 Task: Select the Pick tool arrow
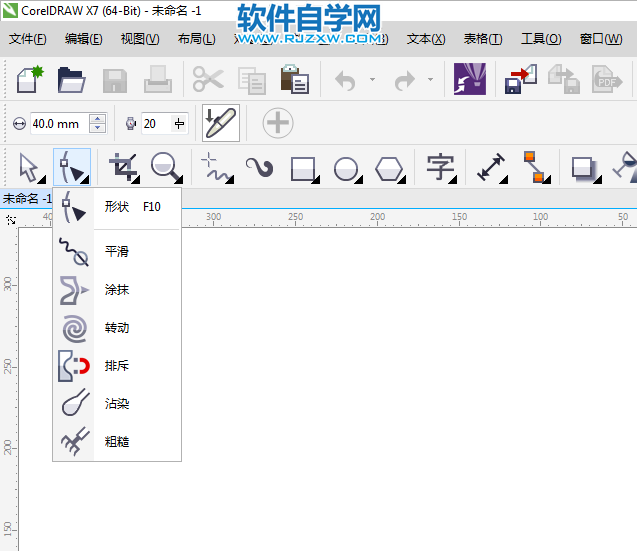point(32,167)
